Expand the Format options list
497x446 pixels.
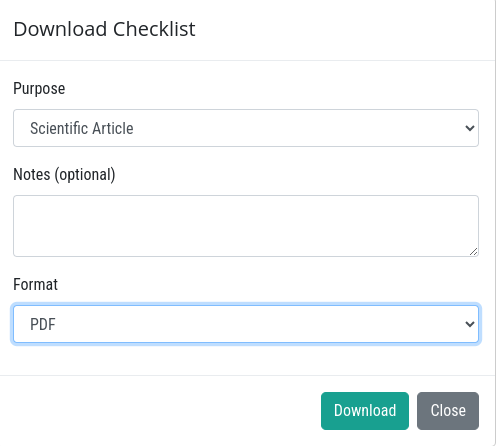(246, 324)
